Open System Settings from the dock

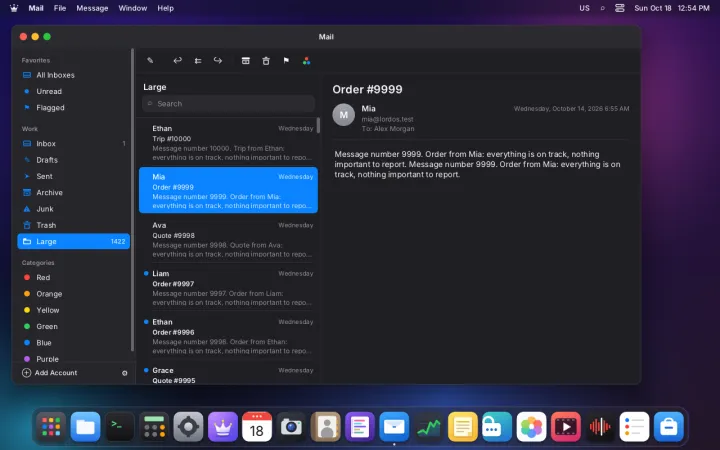click(x=188, y=427)
